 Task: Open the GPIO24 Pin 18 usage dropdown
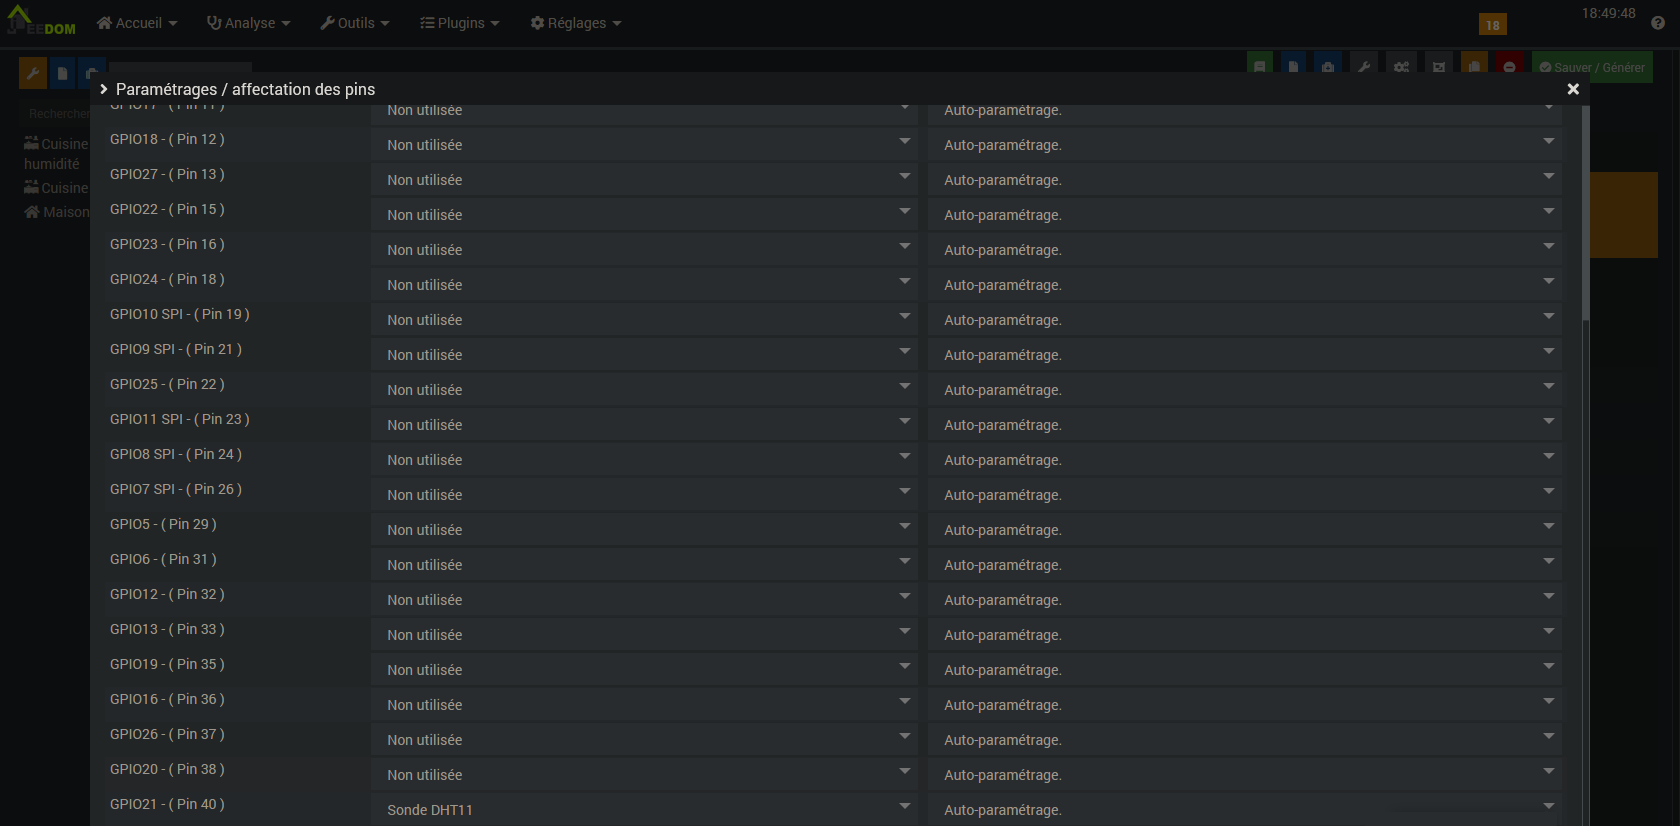(x=644, y=285)
